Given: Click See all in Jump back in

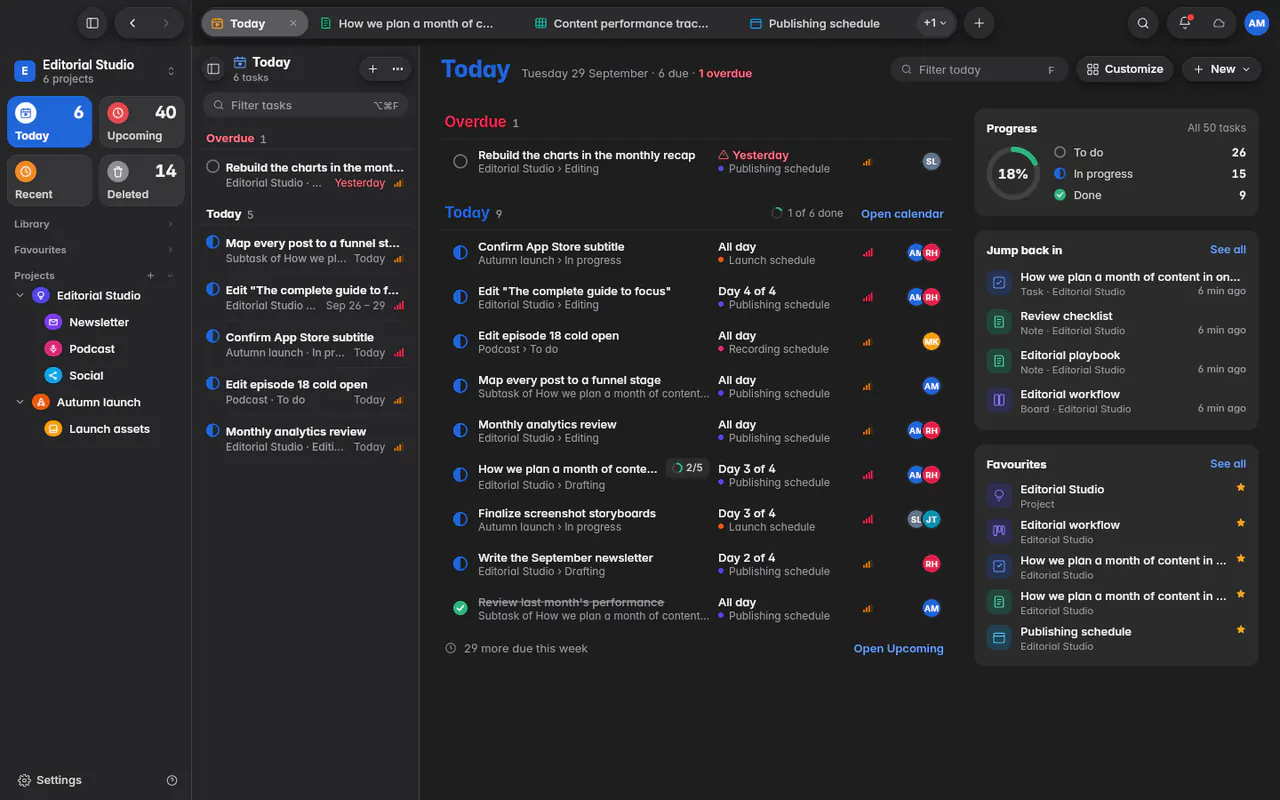Looking at the screenshot, I should click(x=1227, y=250).
